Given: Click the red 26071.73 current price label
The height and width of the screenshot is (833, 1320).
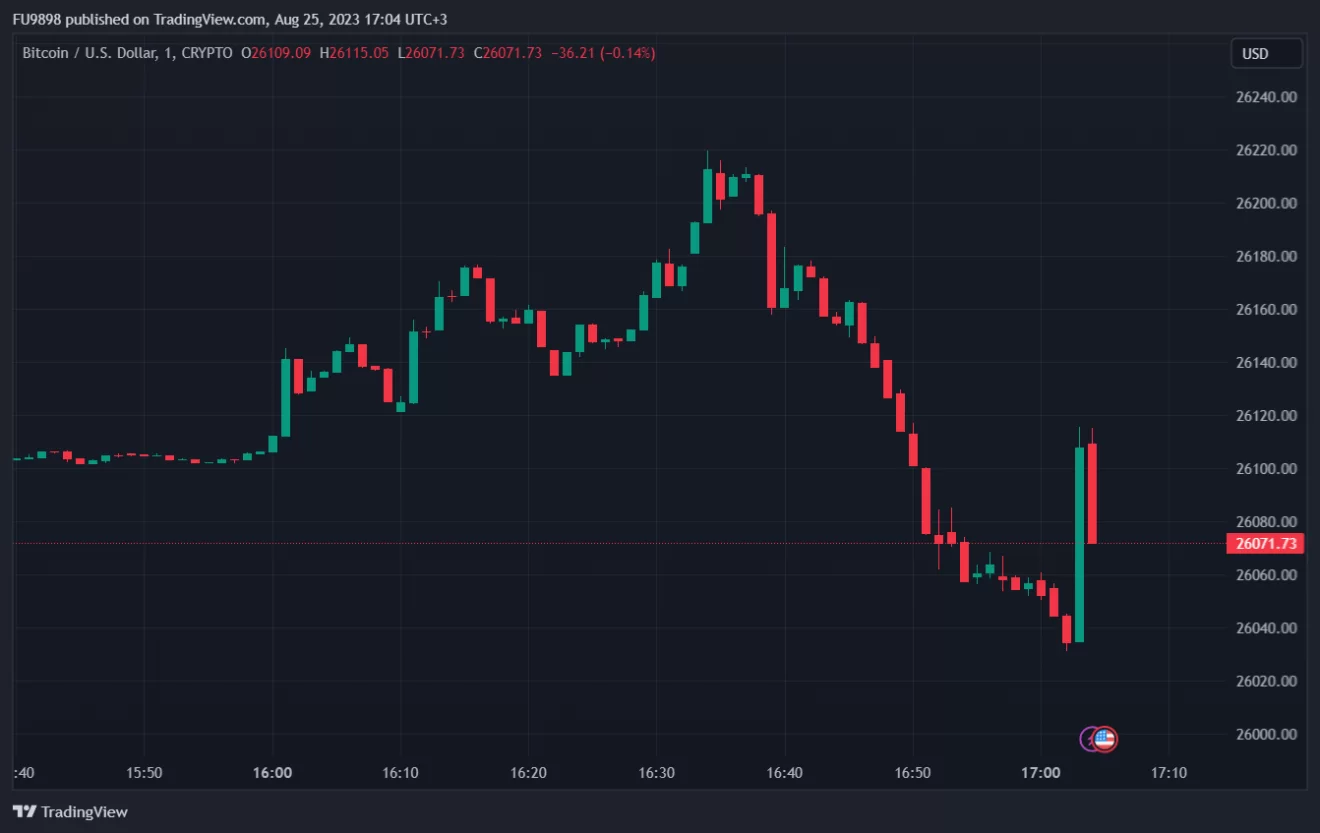Looking at the screenshot, I should click(1266, 544).
